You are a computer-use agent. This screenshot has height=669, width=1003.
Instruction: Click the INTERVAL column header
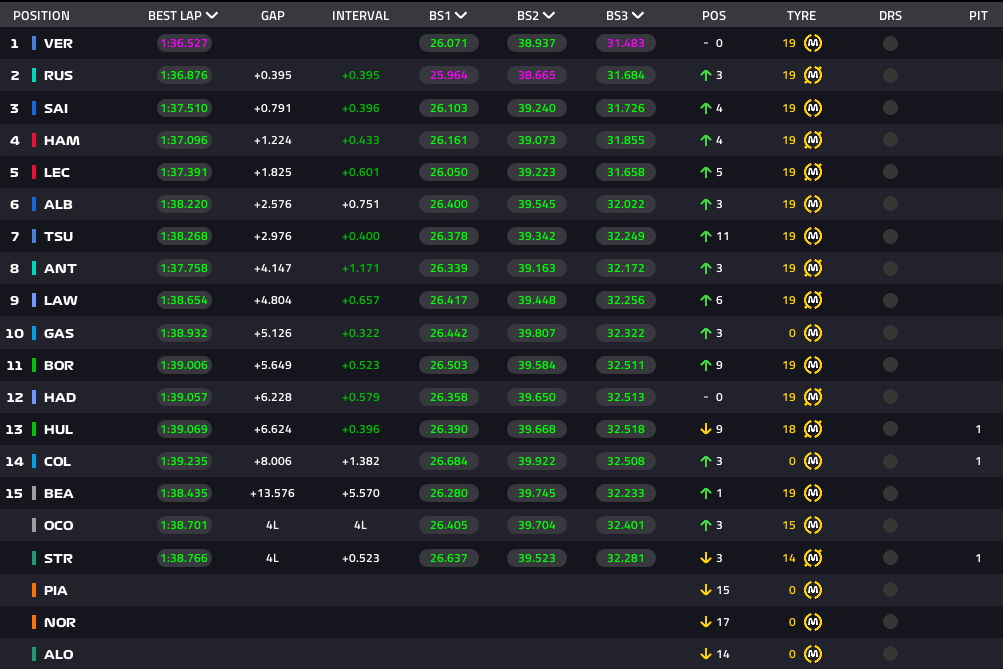(360, 16)
